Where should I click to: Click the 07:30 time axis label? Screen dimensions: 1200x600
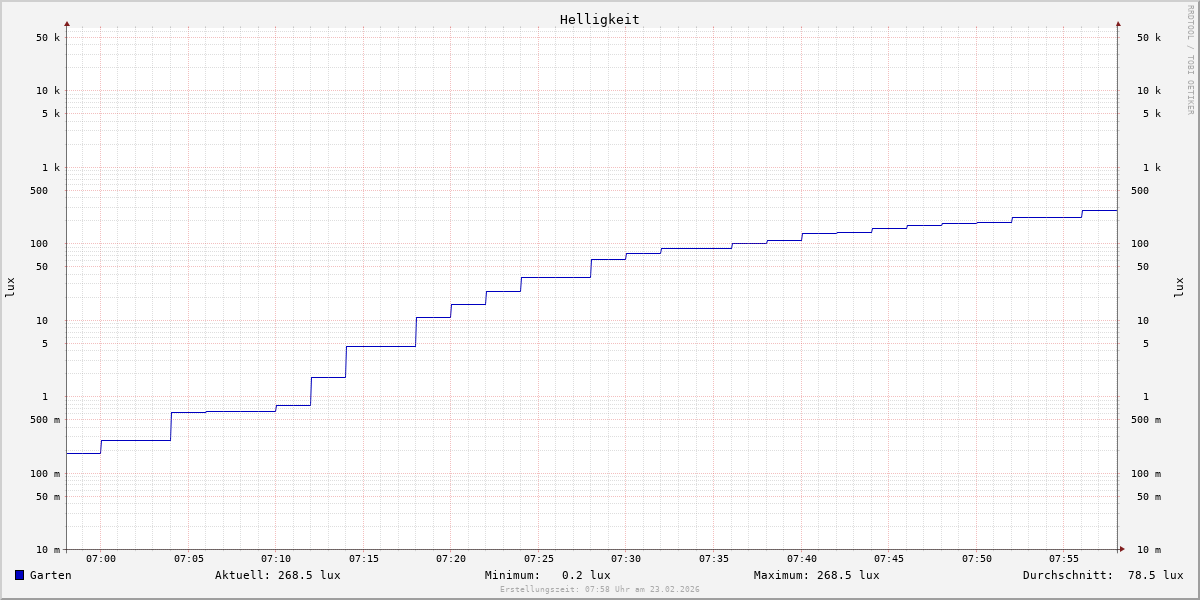pos(626,559)
